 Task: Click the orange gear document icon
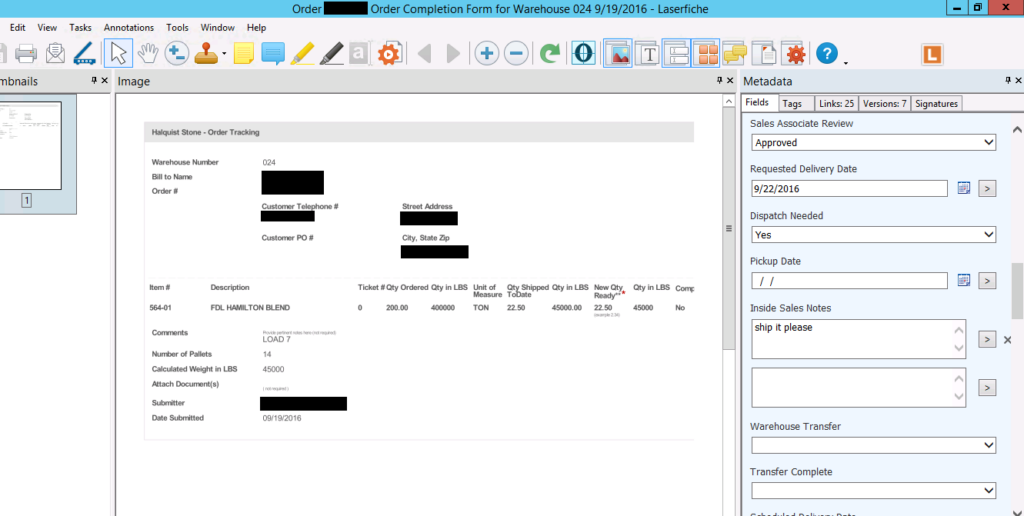(389, 54)
